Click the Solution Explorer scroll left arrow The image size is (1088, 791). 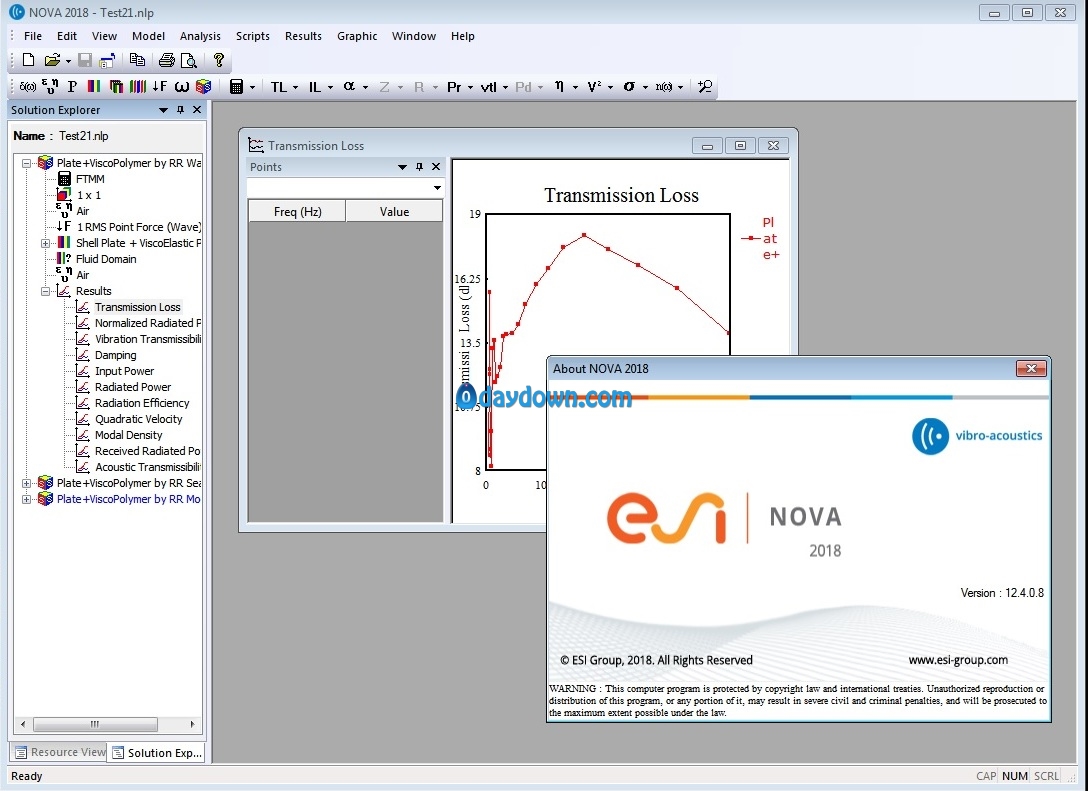pos(23,724)
